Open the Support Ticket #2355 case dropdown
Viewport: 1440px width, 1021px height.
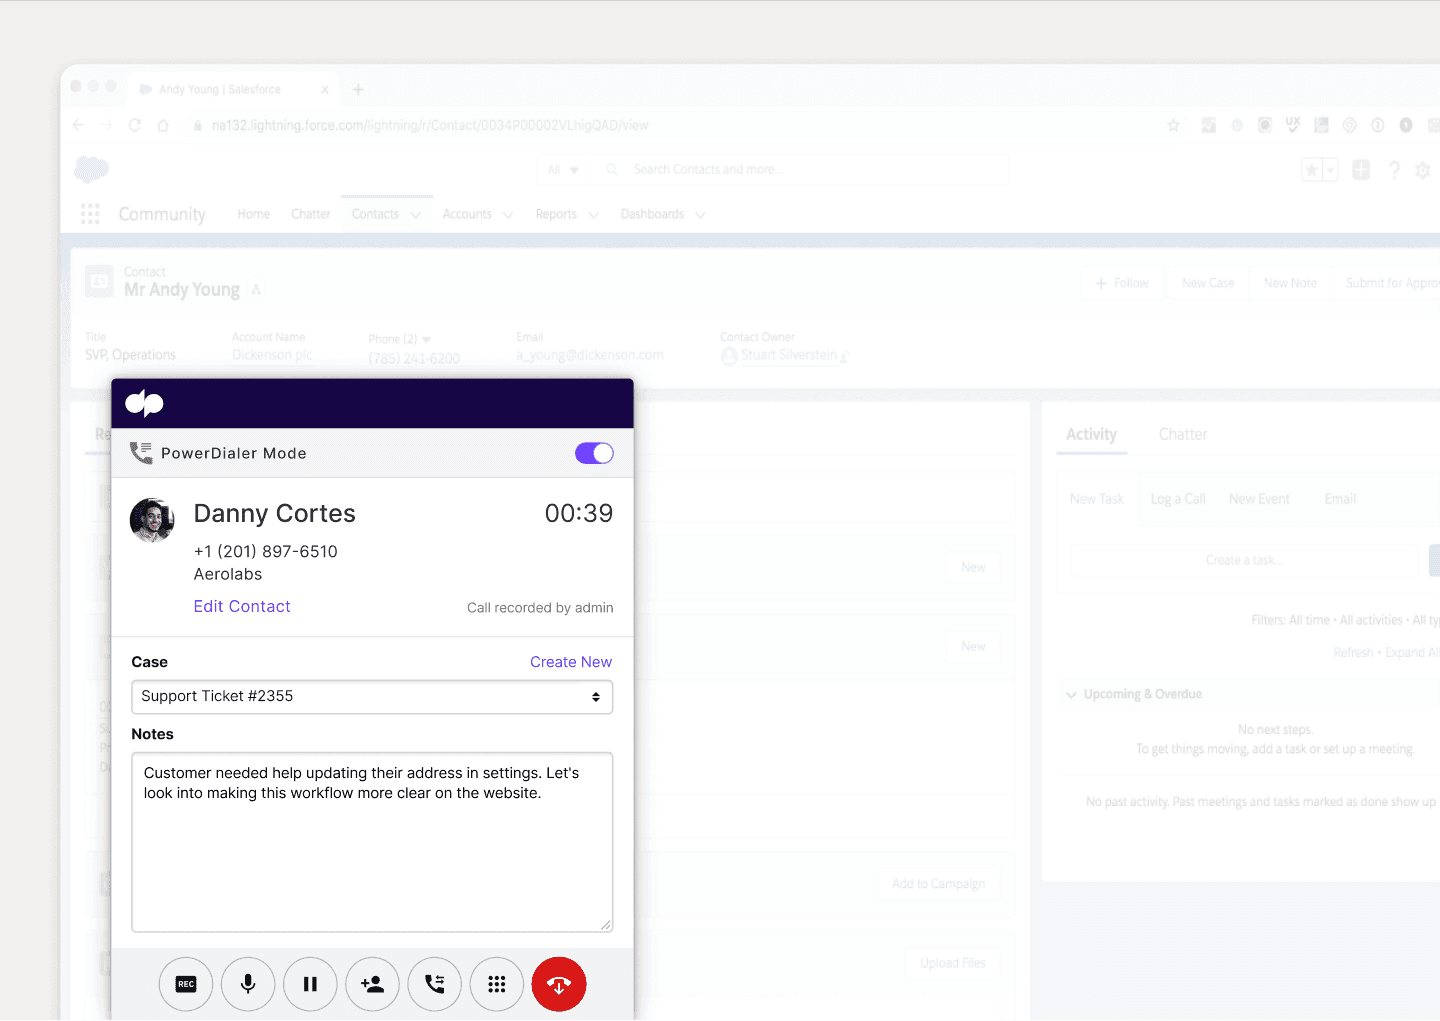(372, 696)
